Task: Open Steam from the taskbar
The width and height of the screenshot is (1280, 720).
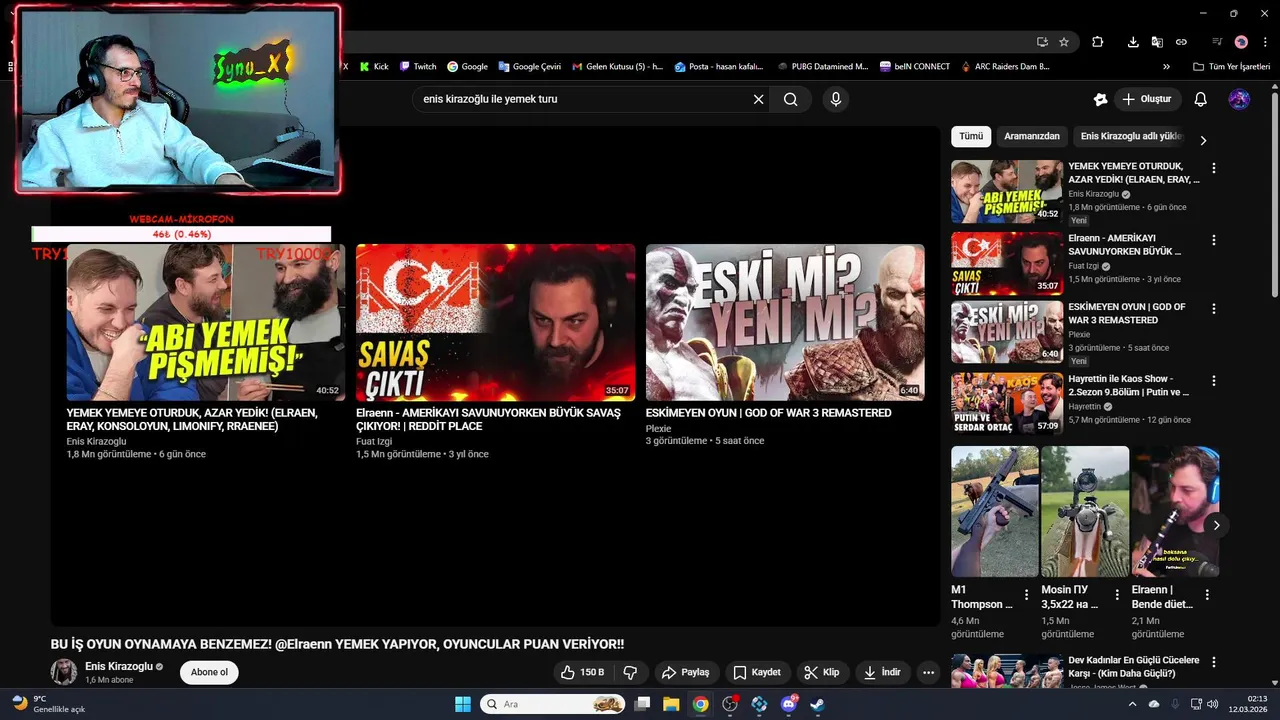Action: coord(817,704)
